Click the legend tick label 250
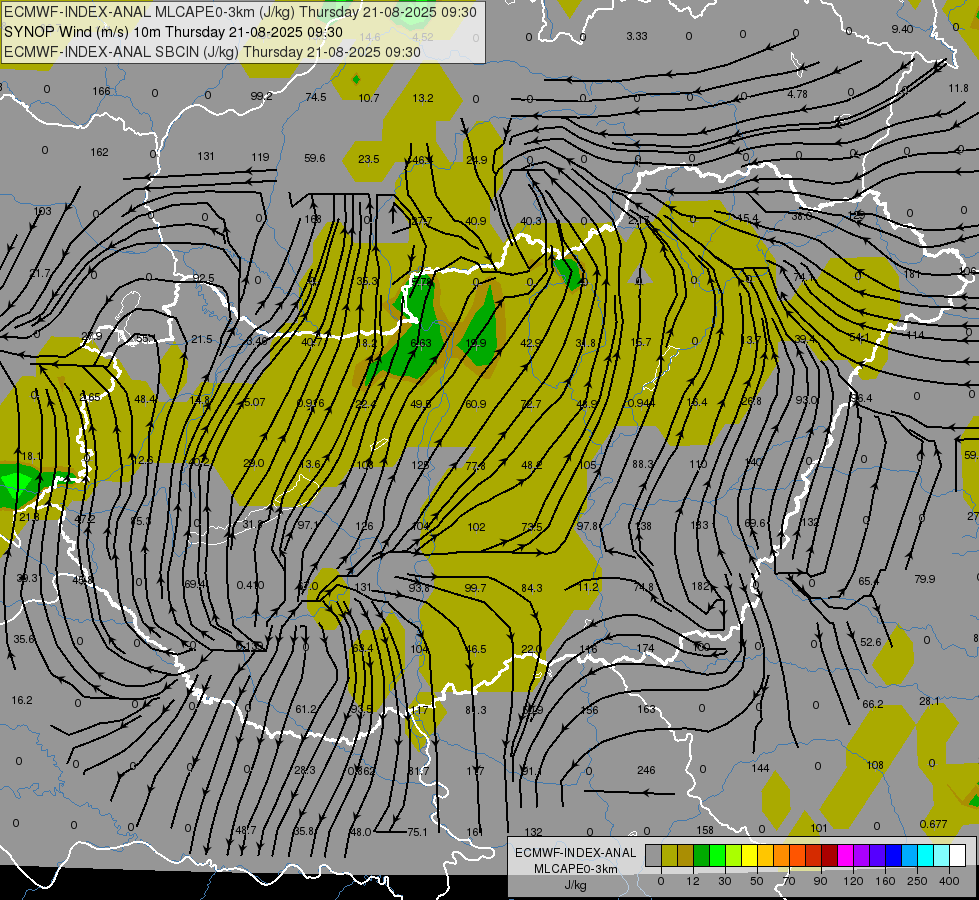 [x=917, y=881]
